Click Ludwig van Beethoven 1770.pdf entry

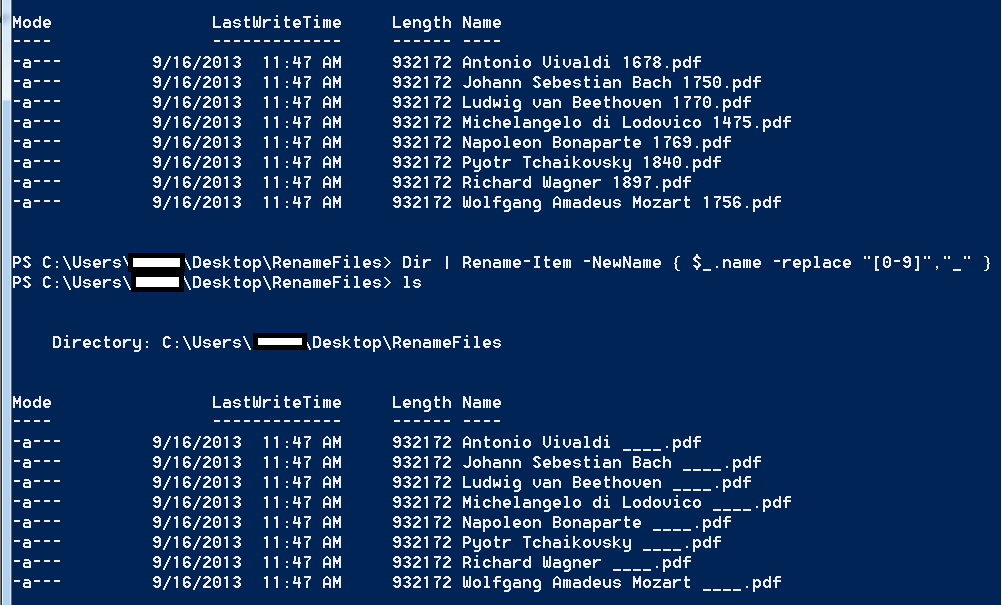[x=606, y=103]
